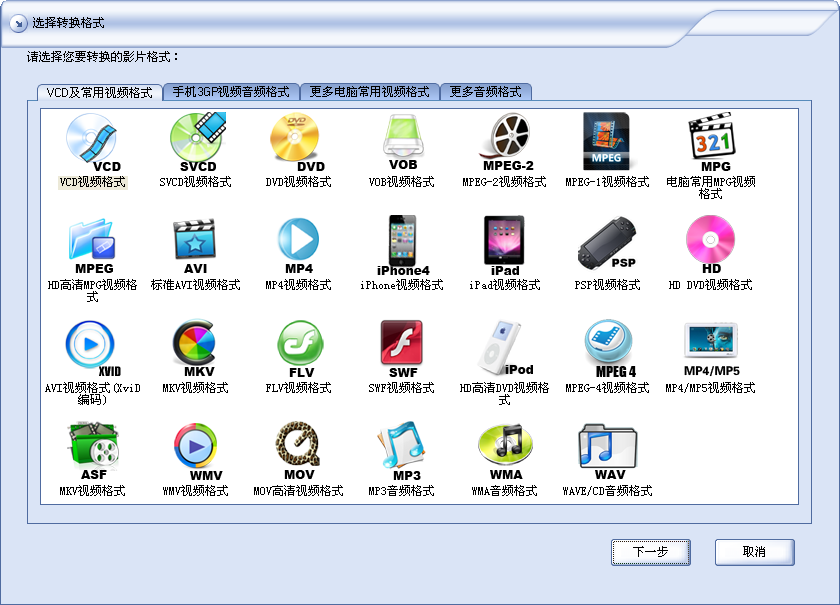Select the green FLV format icon
840x605 pixels.
(300, 349)
